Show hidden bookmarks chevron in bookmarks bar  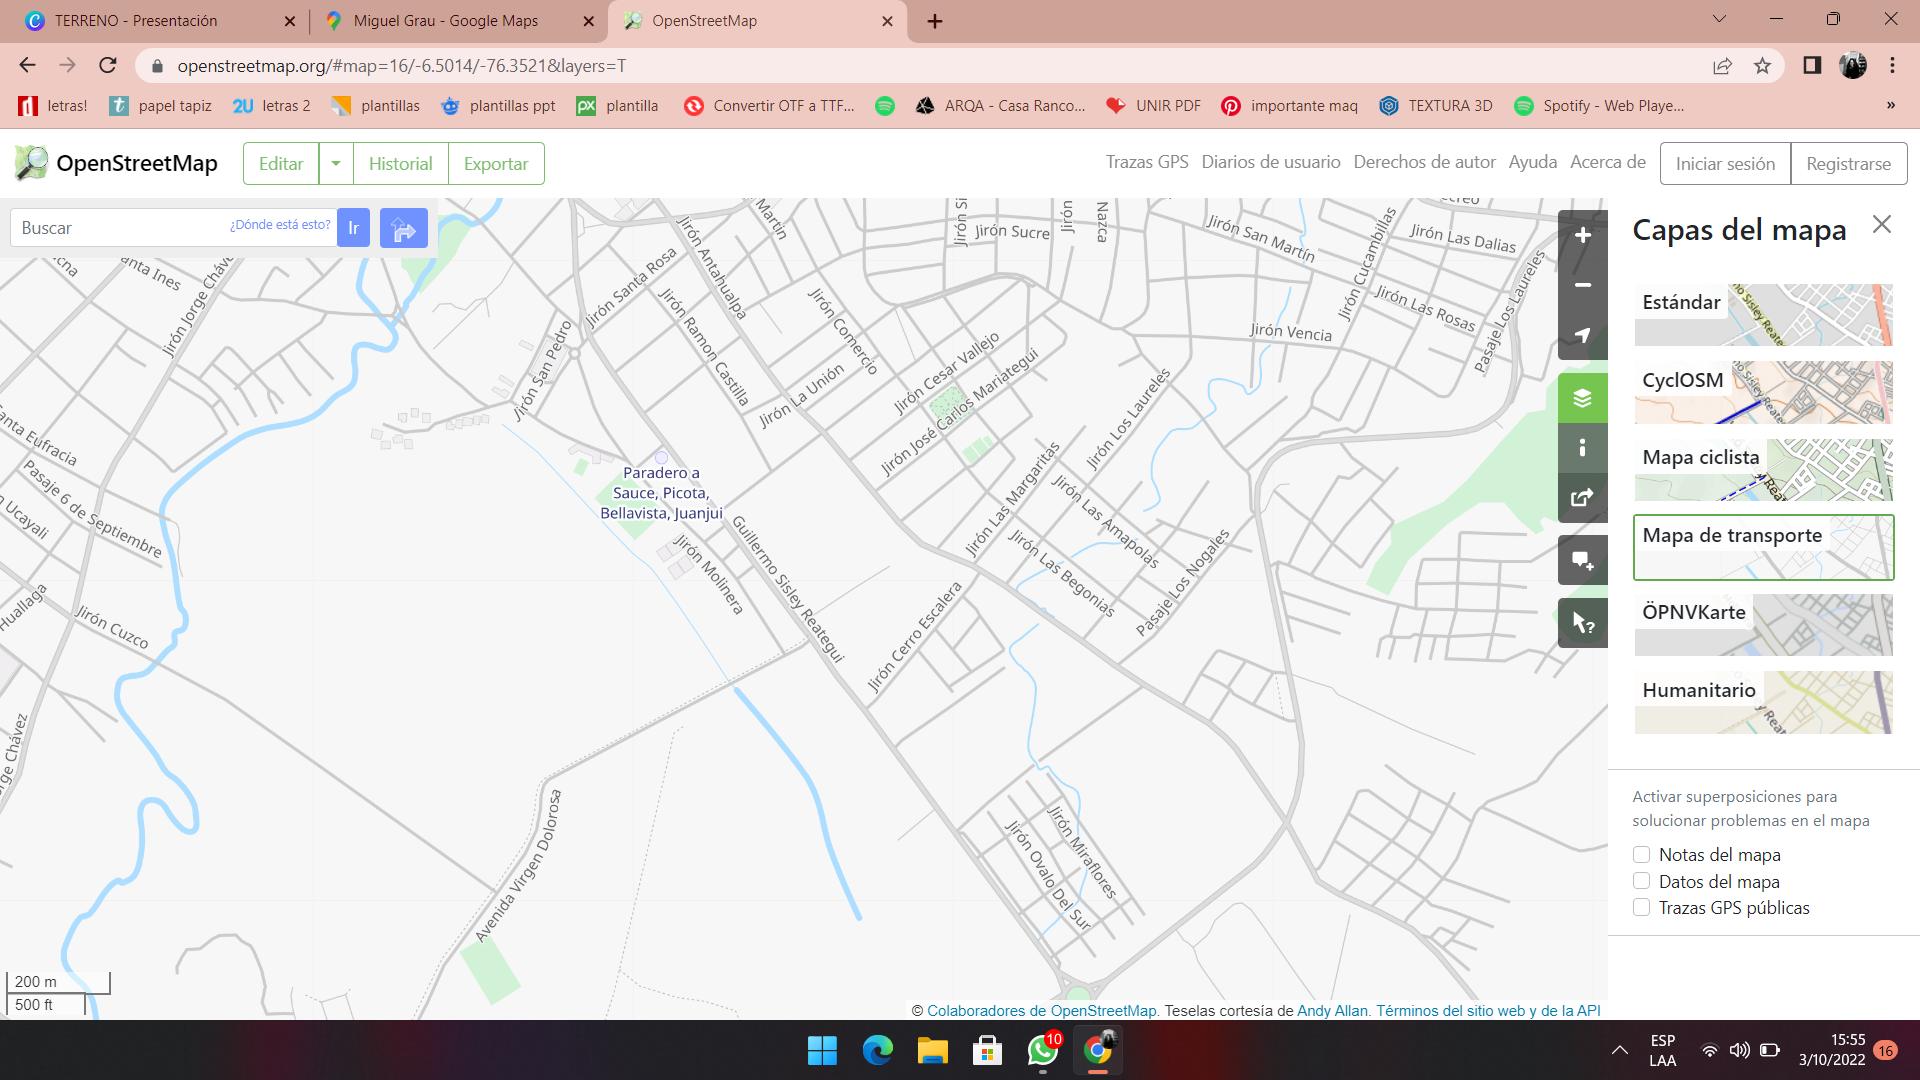(1890, 105)
